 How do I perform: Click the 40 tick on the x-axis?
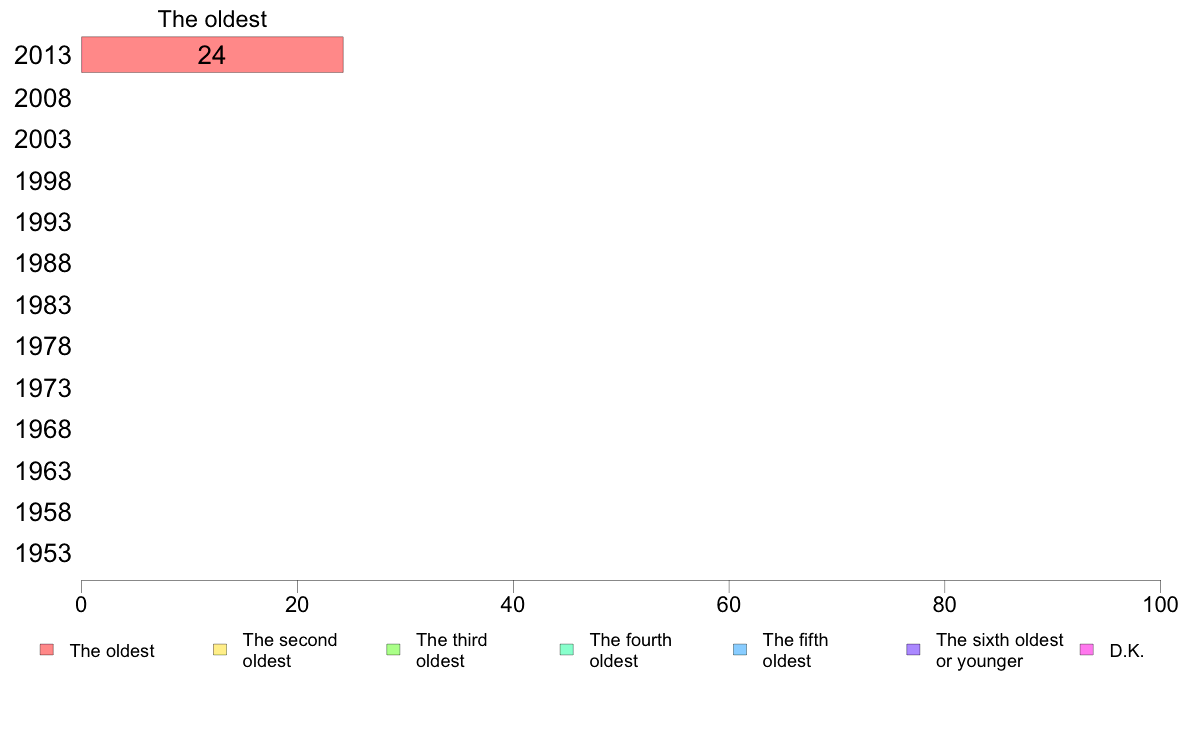513,604
